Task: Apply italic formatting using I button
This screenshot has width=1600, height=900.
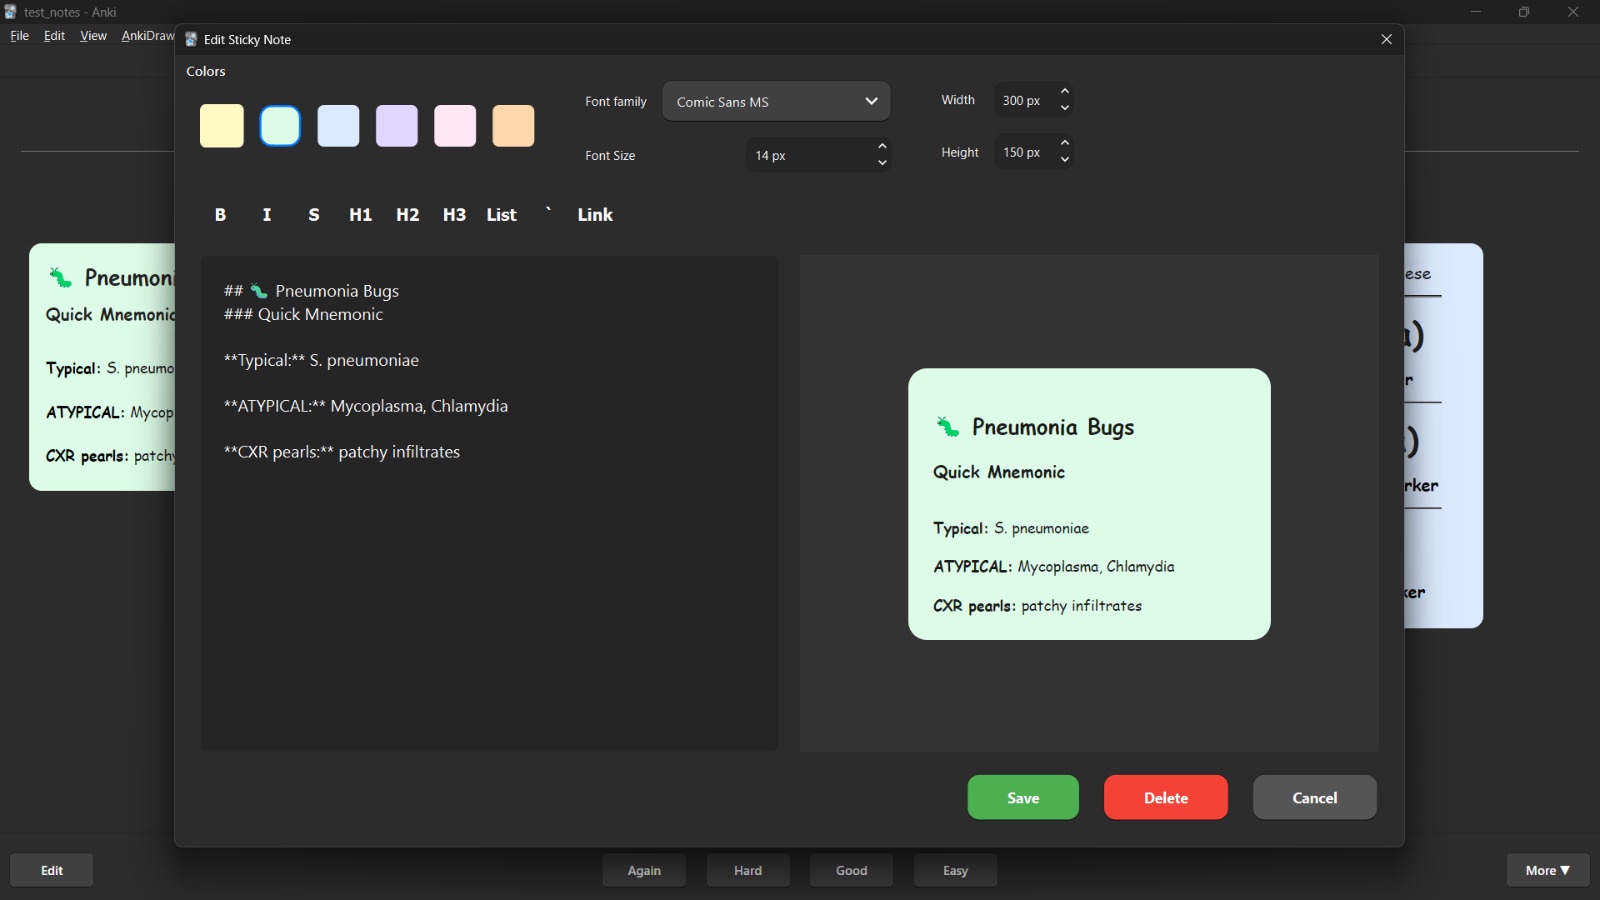Action: coord(267,215)
